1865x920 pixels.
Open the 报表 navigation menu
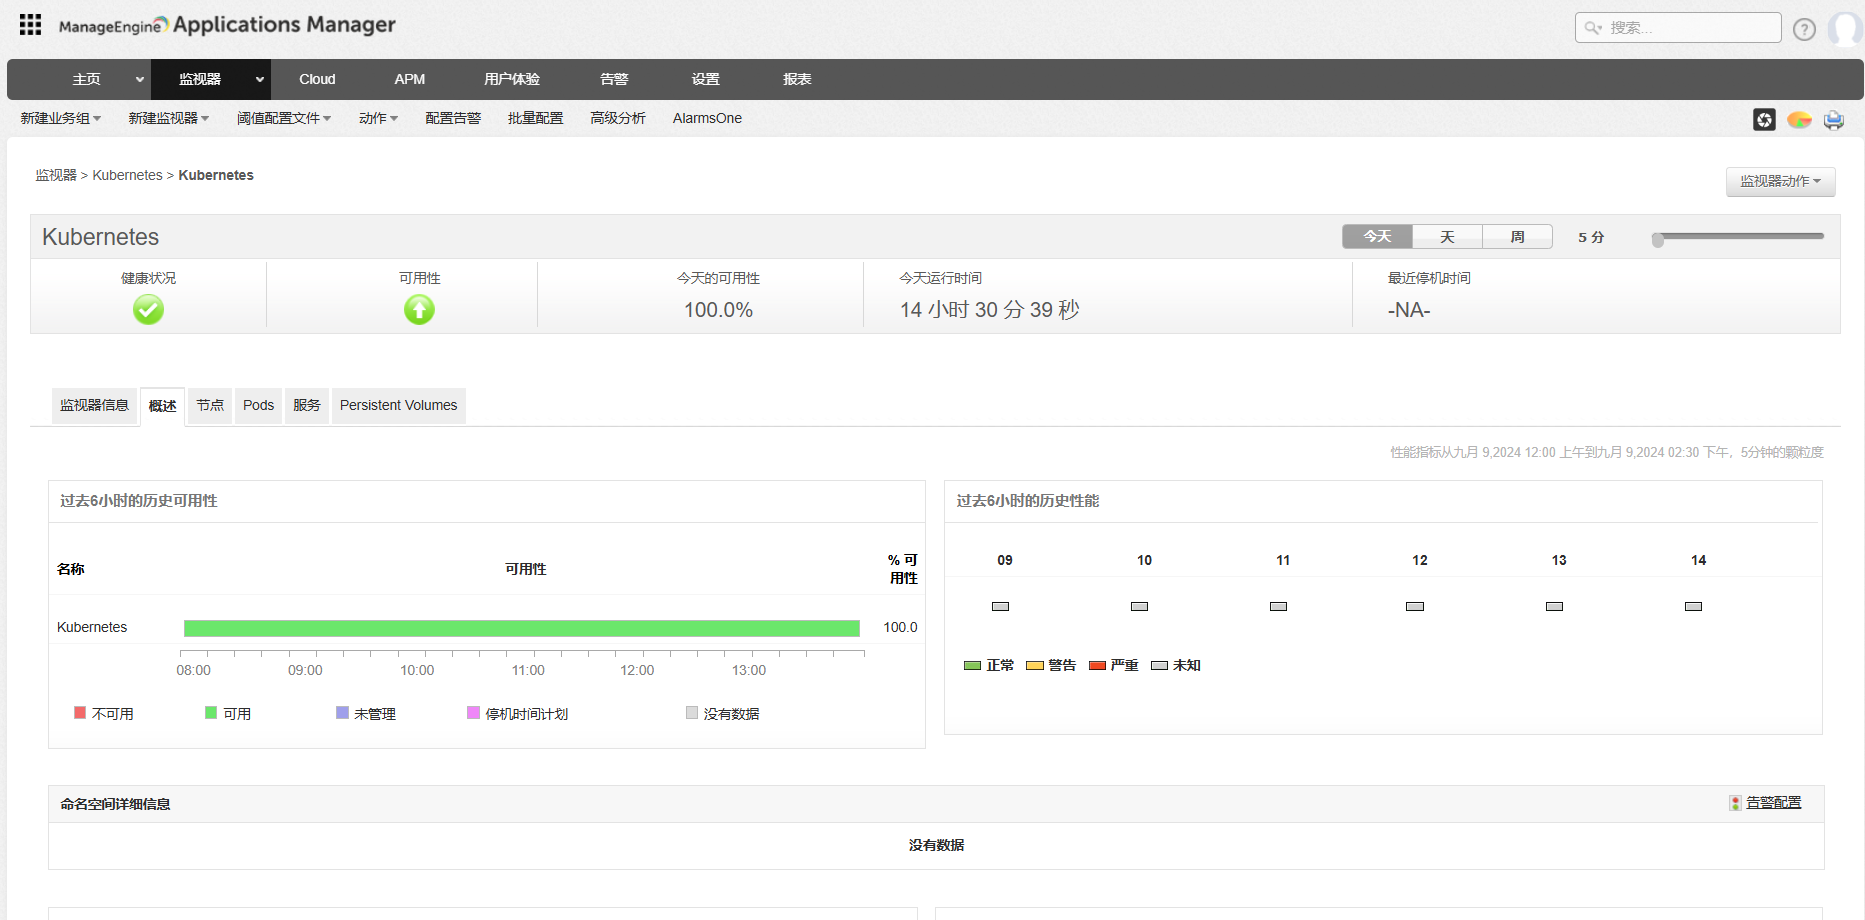tap(797, 79)
